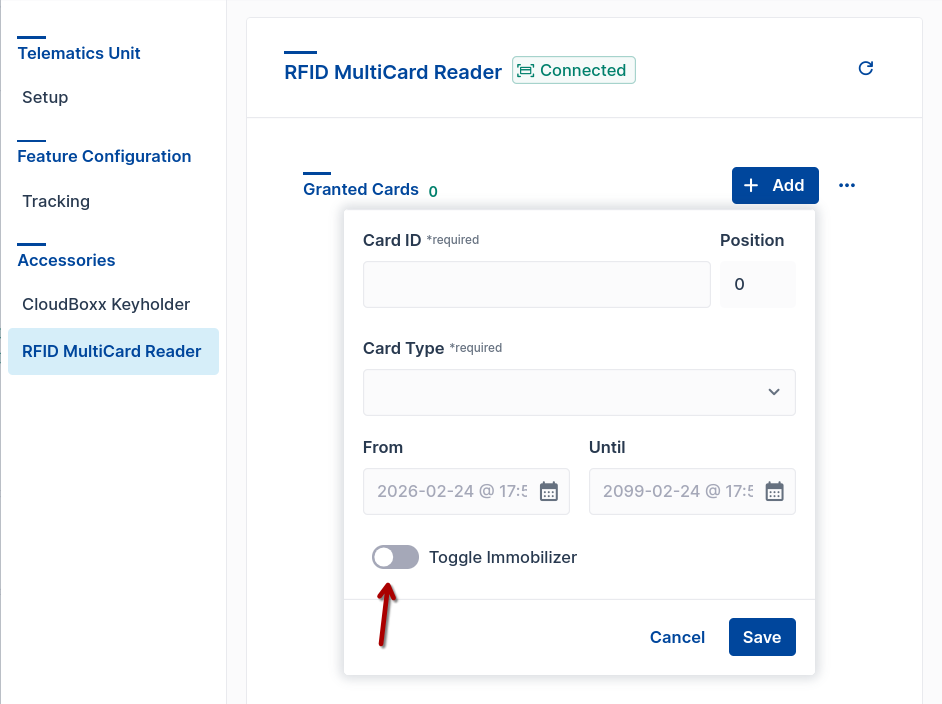
Task: Click the Position number field
Action: coord(758,284)
